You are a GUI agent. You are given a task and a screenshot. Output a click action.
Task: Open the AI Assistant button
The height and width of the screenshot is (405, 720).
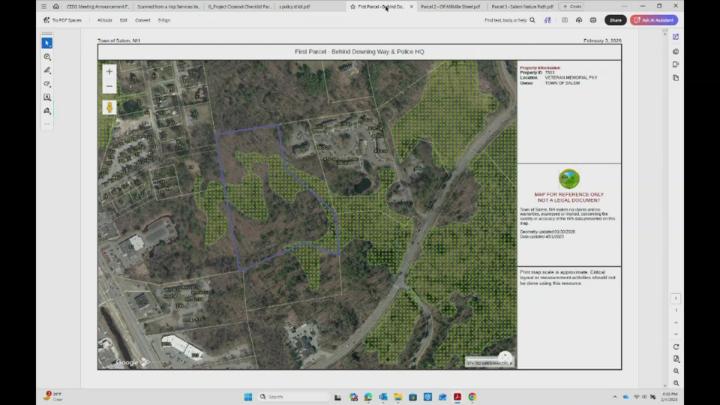pyautogui.click(x=654, y=20)
